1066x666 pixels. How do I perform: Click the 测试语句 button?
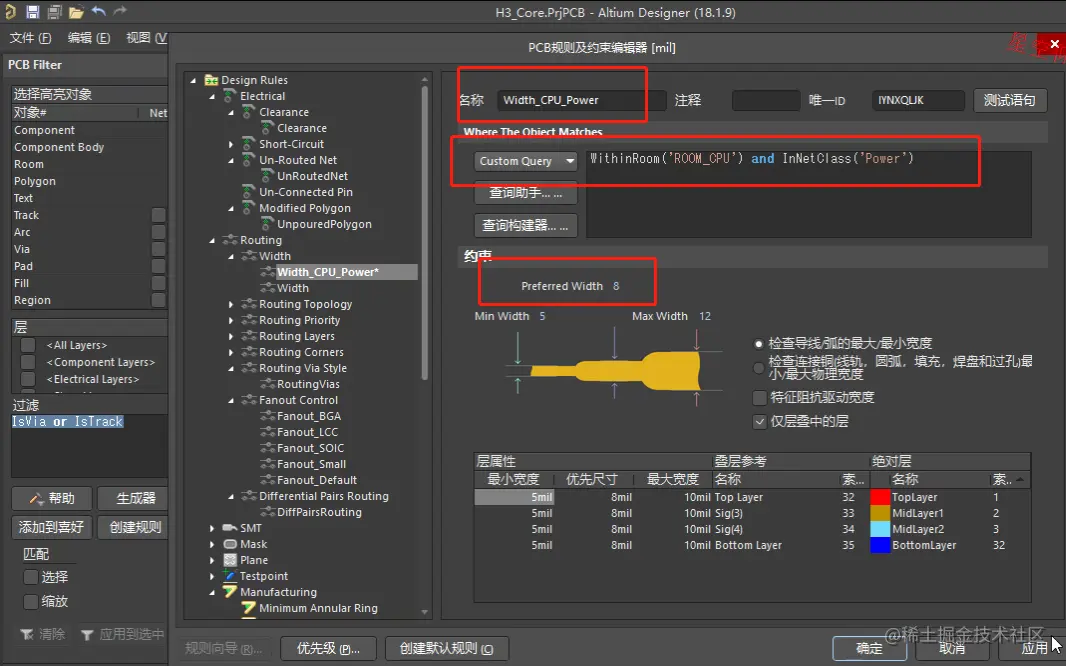1010,101
